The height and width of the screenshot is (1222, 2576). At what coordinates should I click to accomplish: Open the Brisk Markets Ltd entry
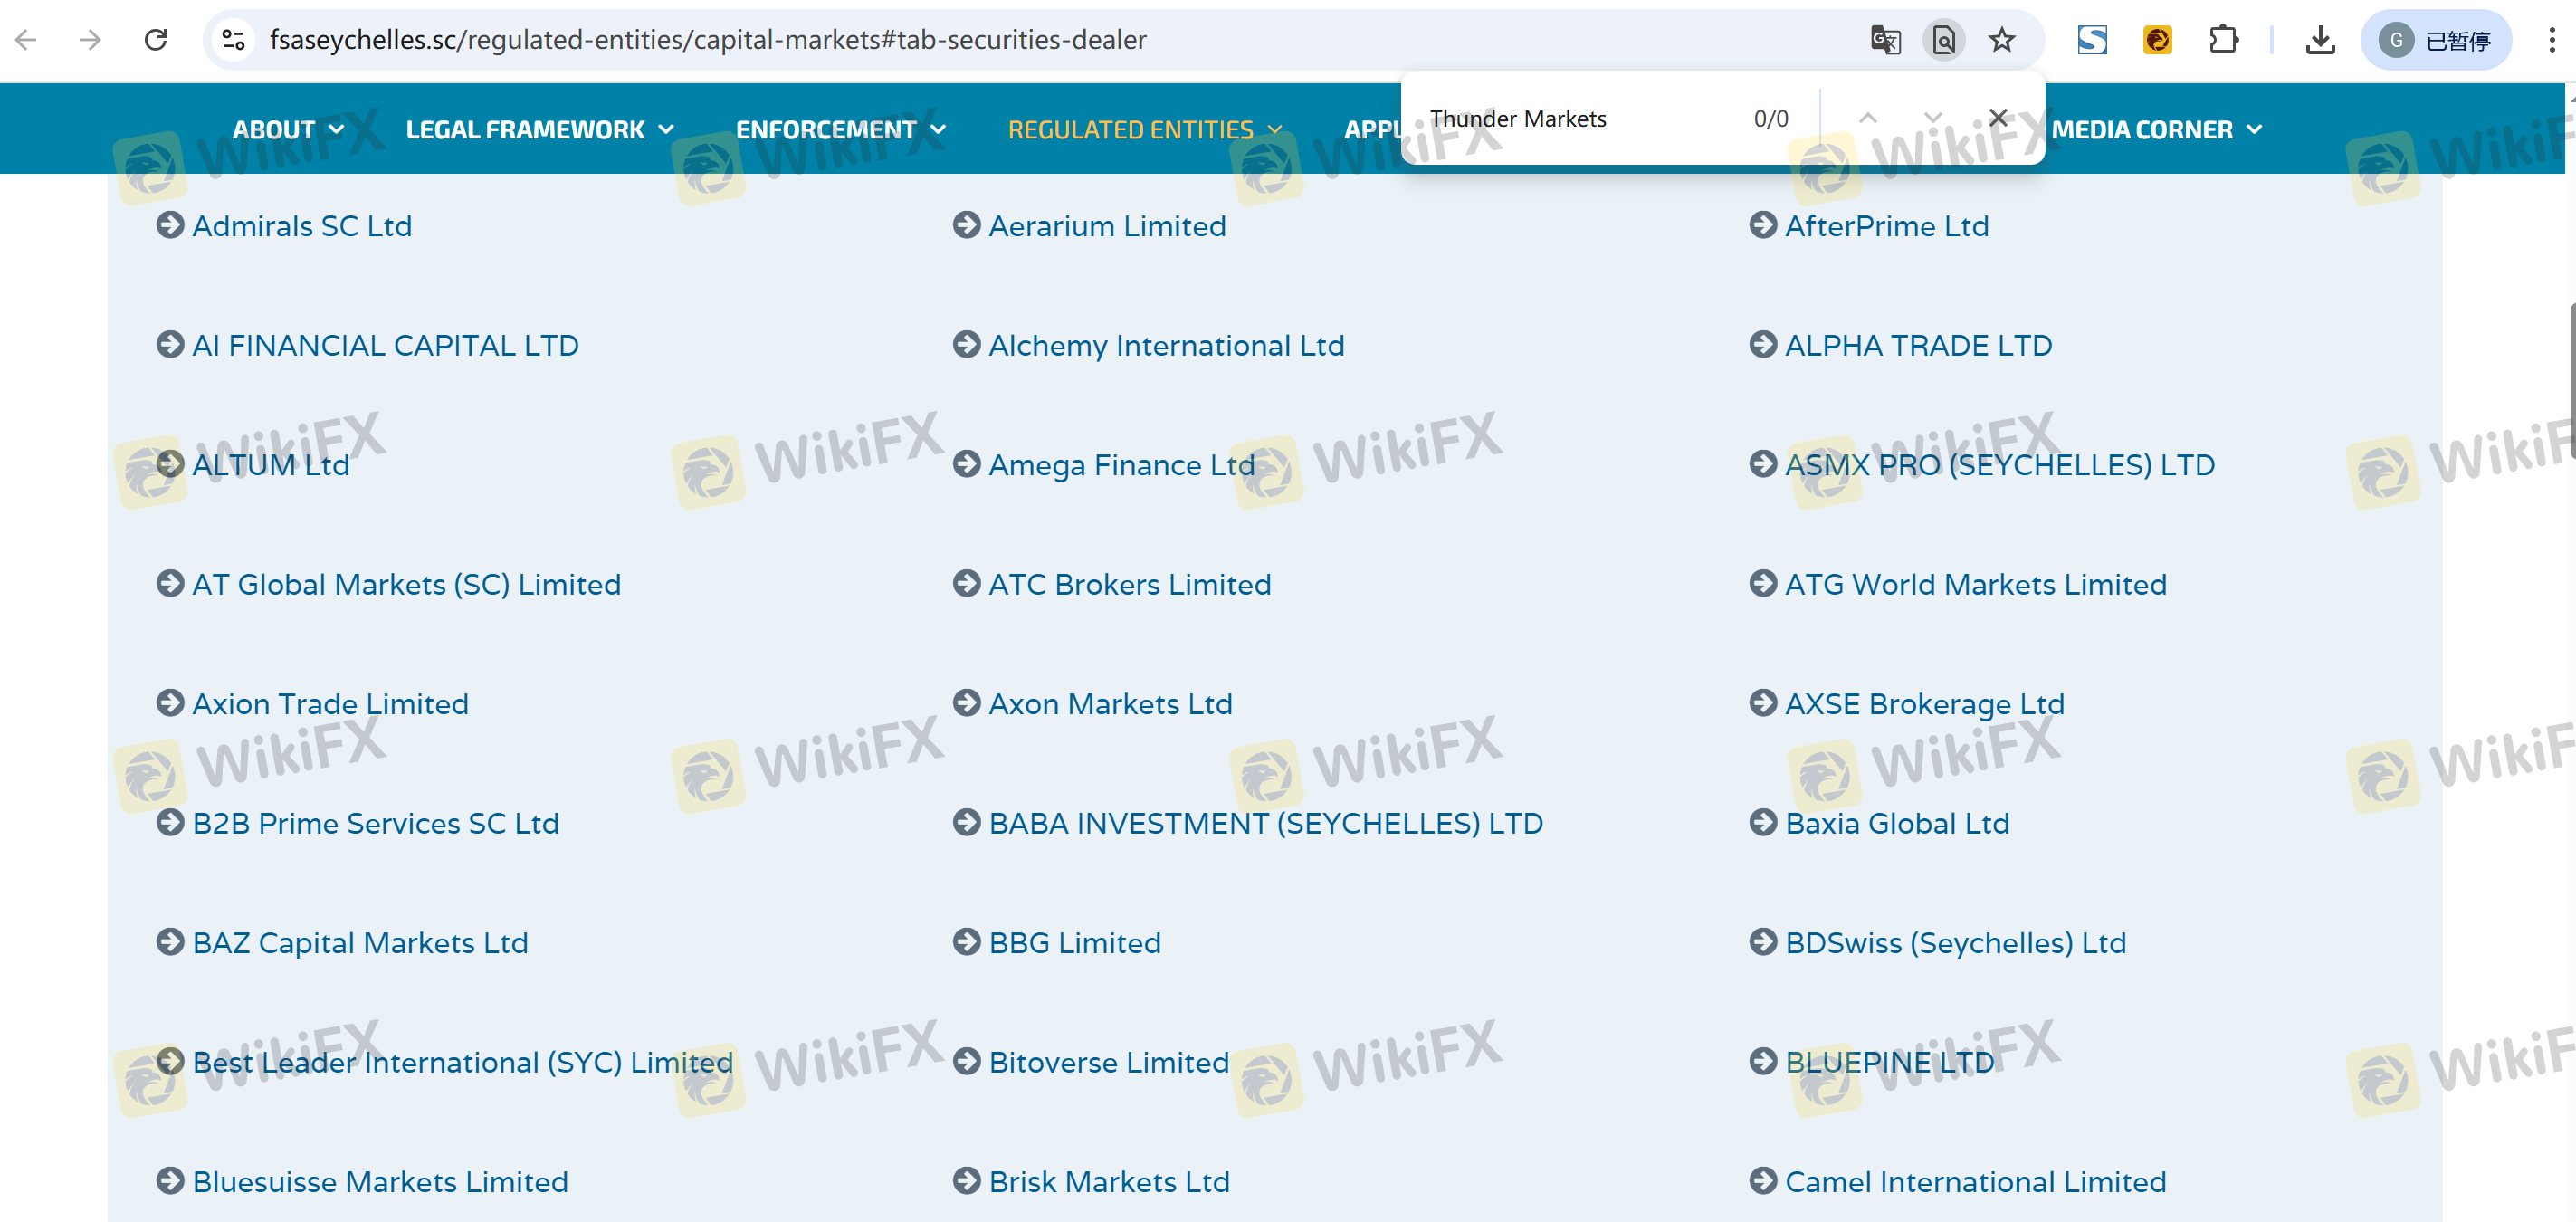coord(1110,1182)
